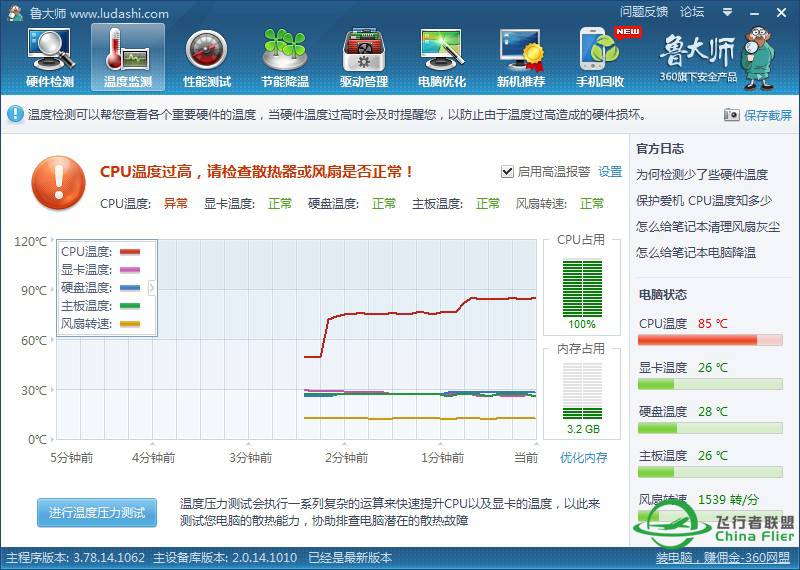
Task: Minimize the Ludashi window
Action: 755,13
